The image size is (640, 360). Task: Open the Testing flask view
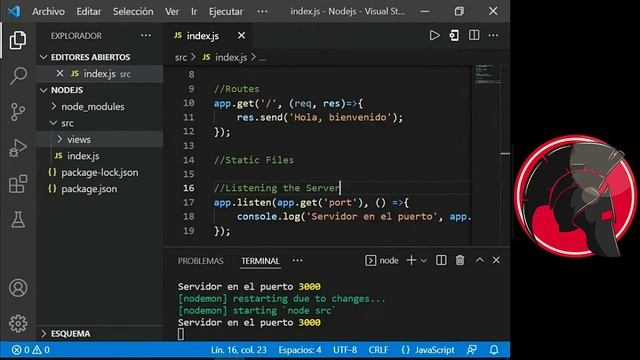pyautogui.click(x=18, y=220)
